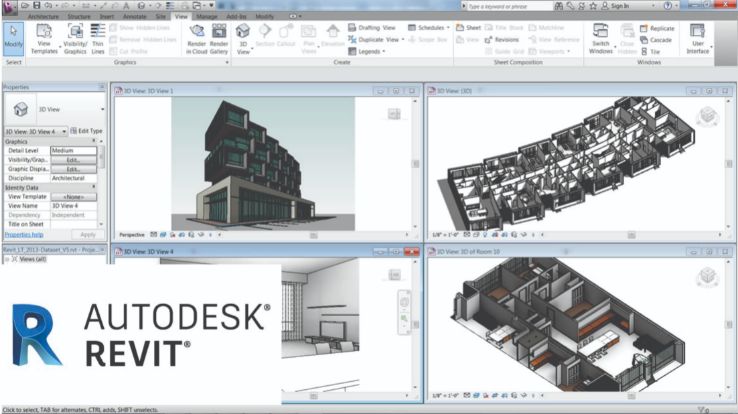The height and width of the screenshot is (414, 738).
Task: Click the Open folder quick access icon
Action: (25, 6)
